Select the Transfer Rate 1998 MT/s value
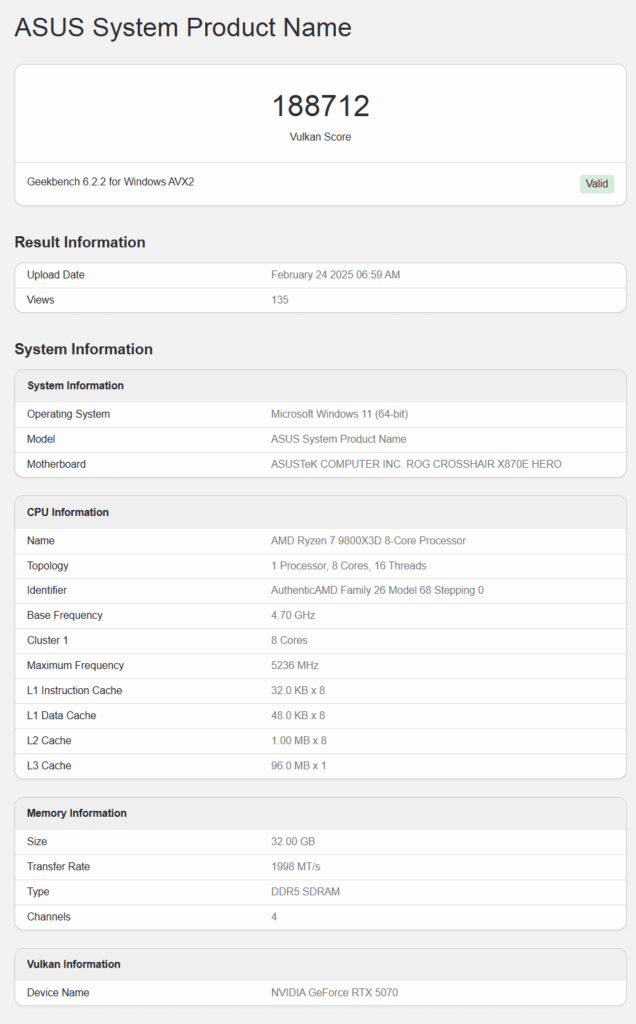The image size is (636, 1024). click(296, 867)
